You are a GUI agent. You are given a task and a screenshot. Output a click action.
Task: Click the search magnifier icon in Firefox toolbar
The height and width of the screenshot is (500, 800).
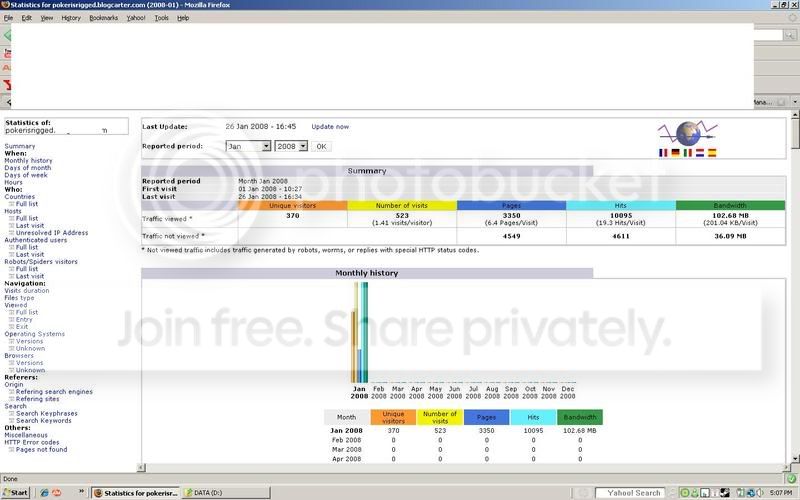(x=789, y=35)
